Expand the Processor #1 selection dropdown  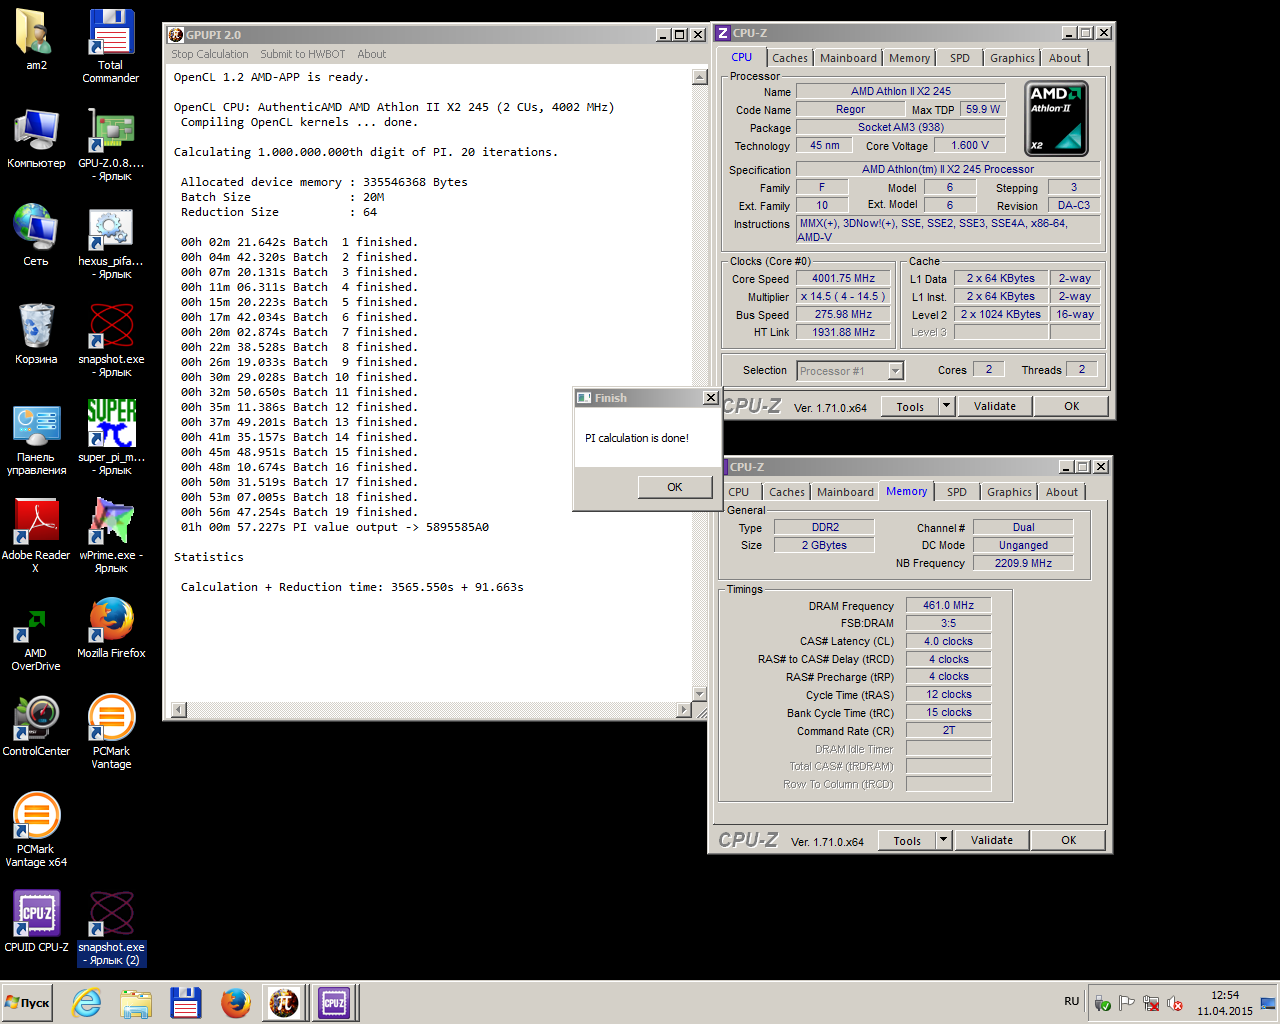(x=896, y=371)
